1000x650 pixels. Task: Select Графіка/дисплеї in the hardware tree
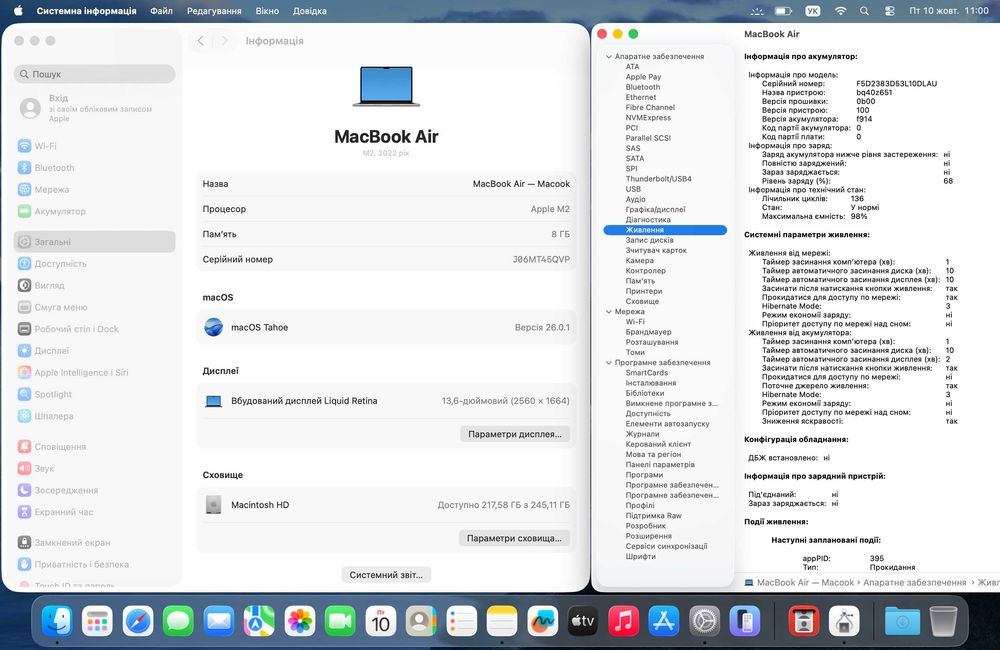[655, 210]
